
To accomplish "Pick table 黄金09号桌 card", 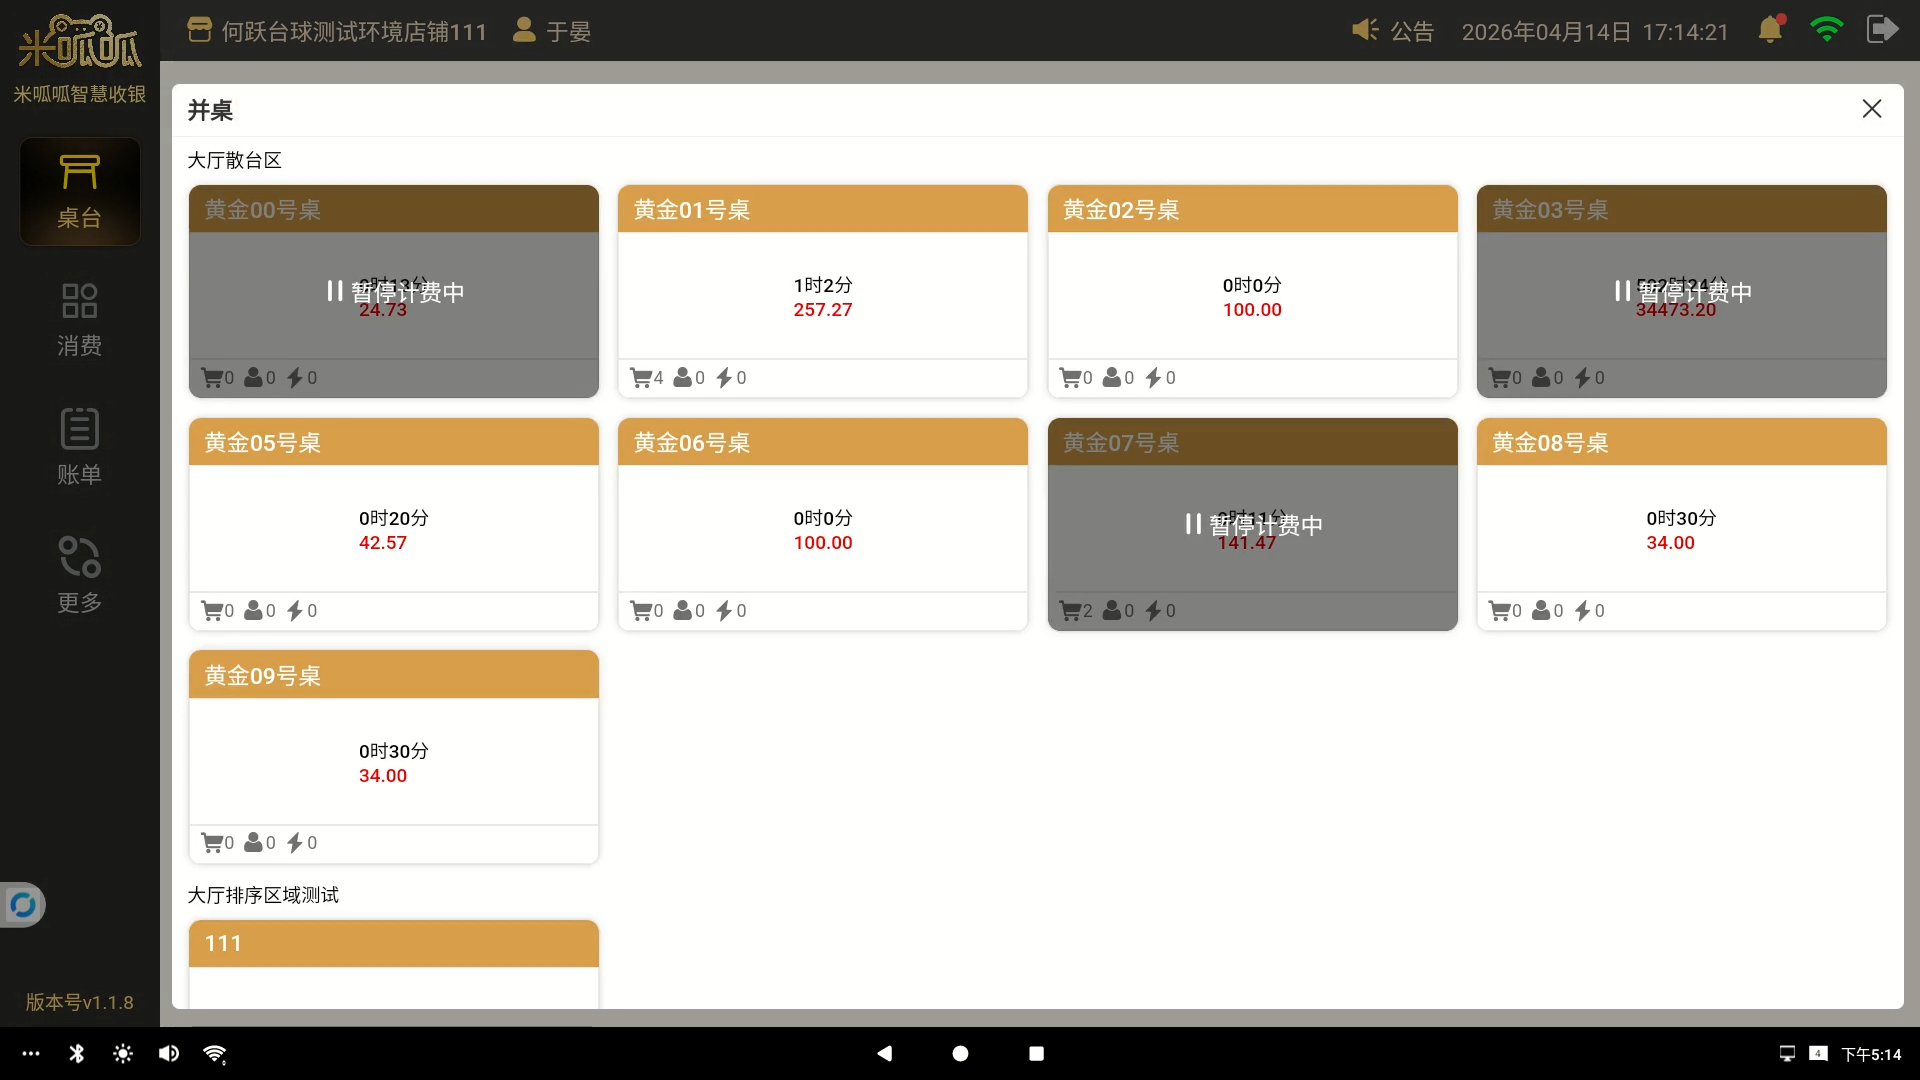I will click(x=393, y=757).
